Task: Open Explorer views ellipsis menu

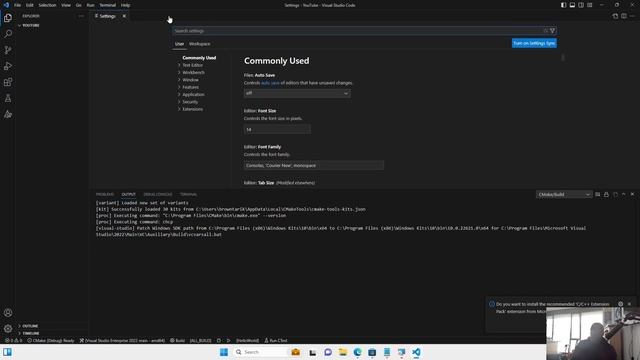Action: [81, 16]
